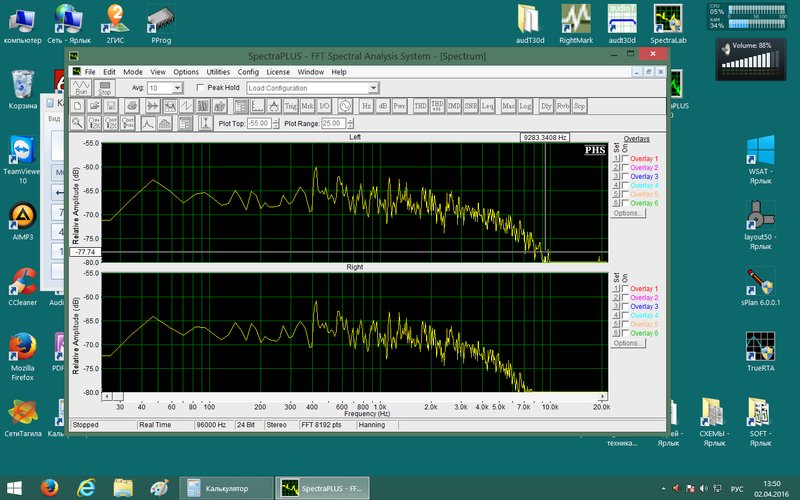This screenshot has height=500, width=800.
Task: Open the Rvb reverberation utility
Action: 563,106
